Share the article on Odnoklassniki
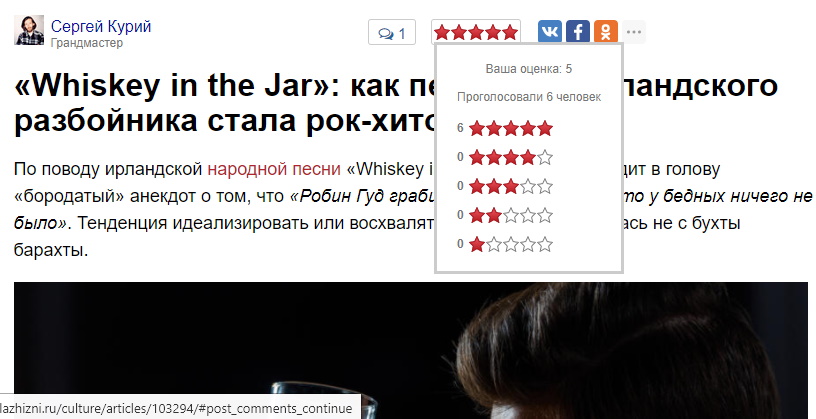This screenshot has height=419, width=816. tap(606, 32)
